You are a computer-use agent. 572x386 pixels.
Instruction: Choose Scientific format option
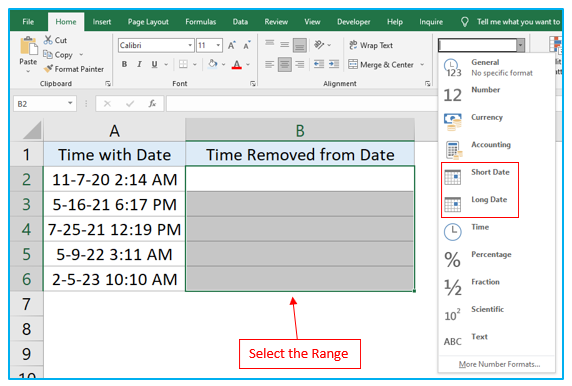coord(496,314)
